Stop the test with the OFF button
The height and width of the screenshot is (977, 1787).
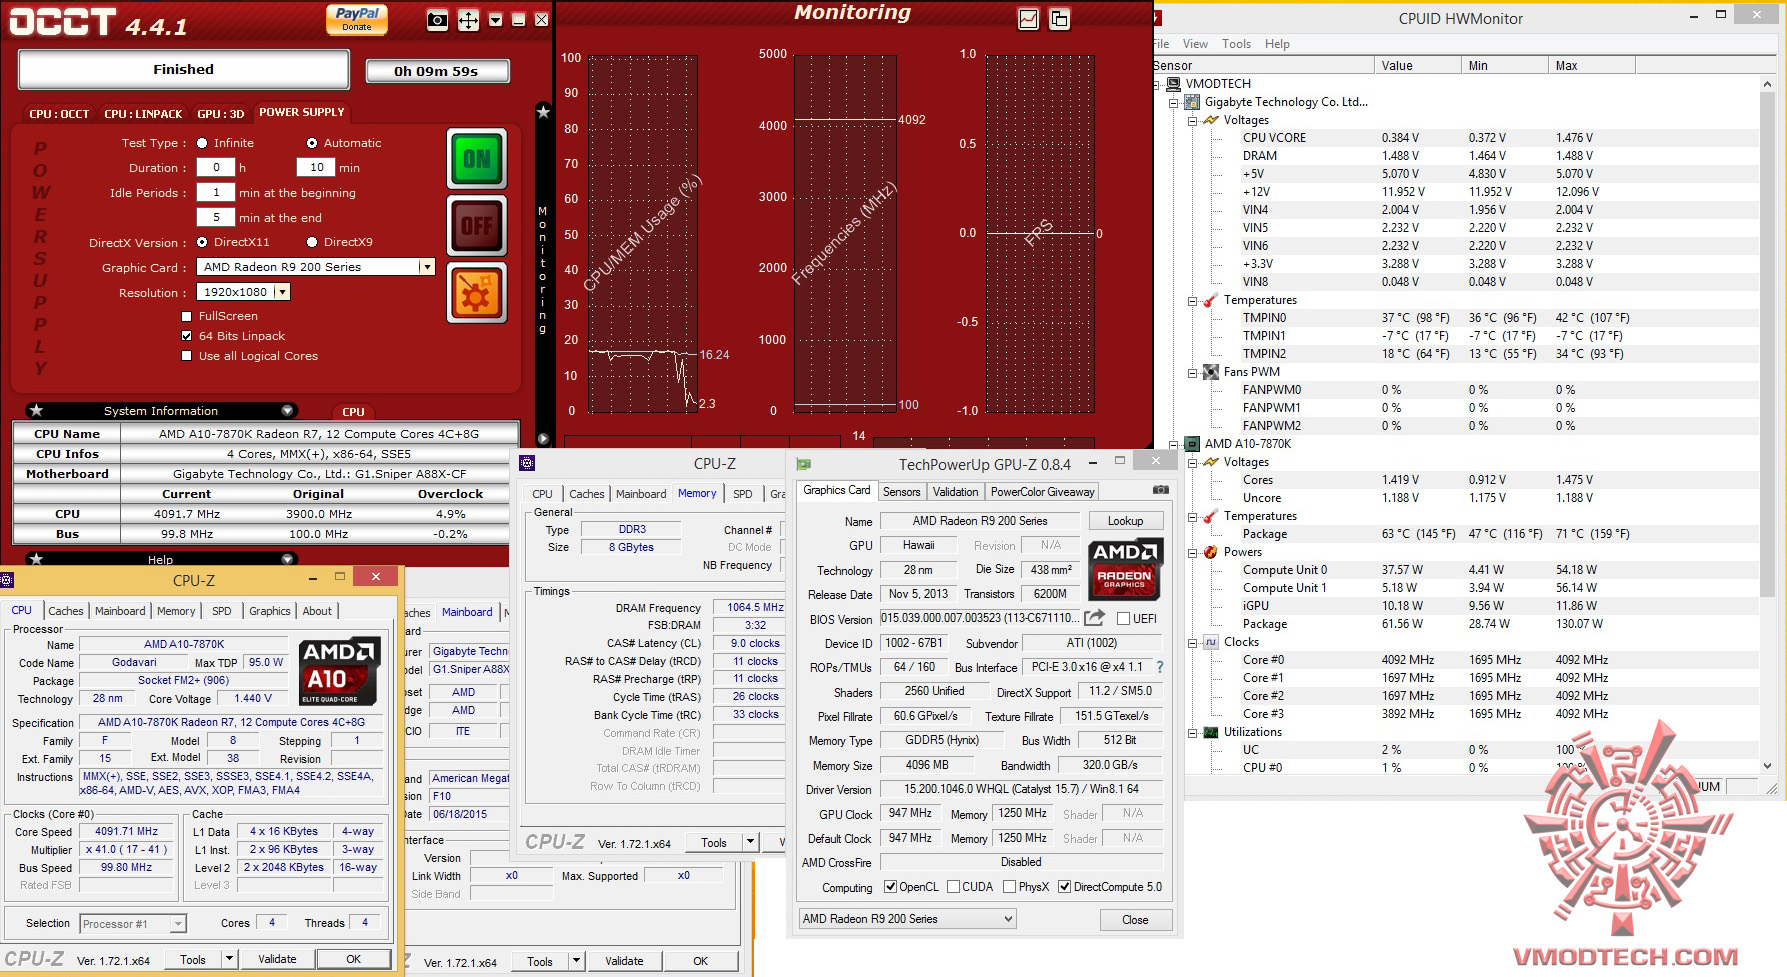point(477,226)
